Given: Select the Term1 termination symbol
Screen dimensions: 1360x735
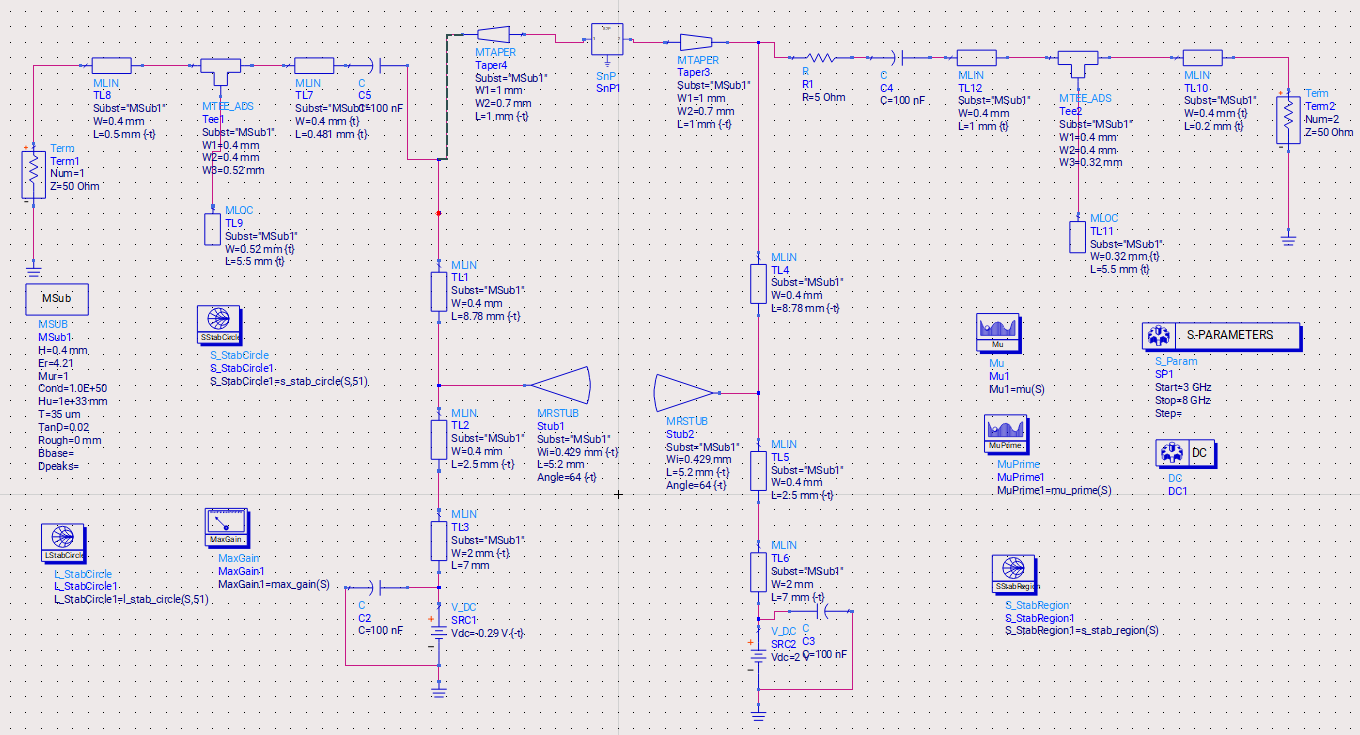Looking at the screenshot, I should click(x=34, y=174).
